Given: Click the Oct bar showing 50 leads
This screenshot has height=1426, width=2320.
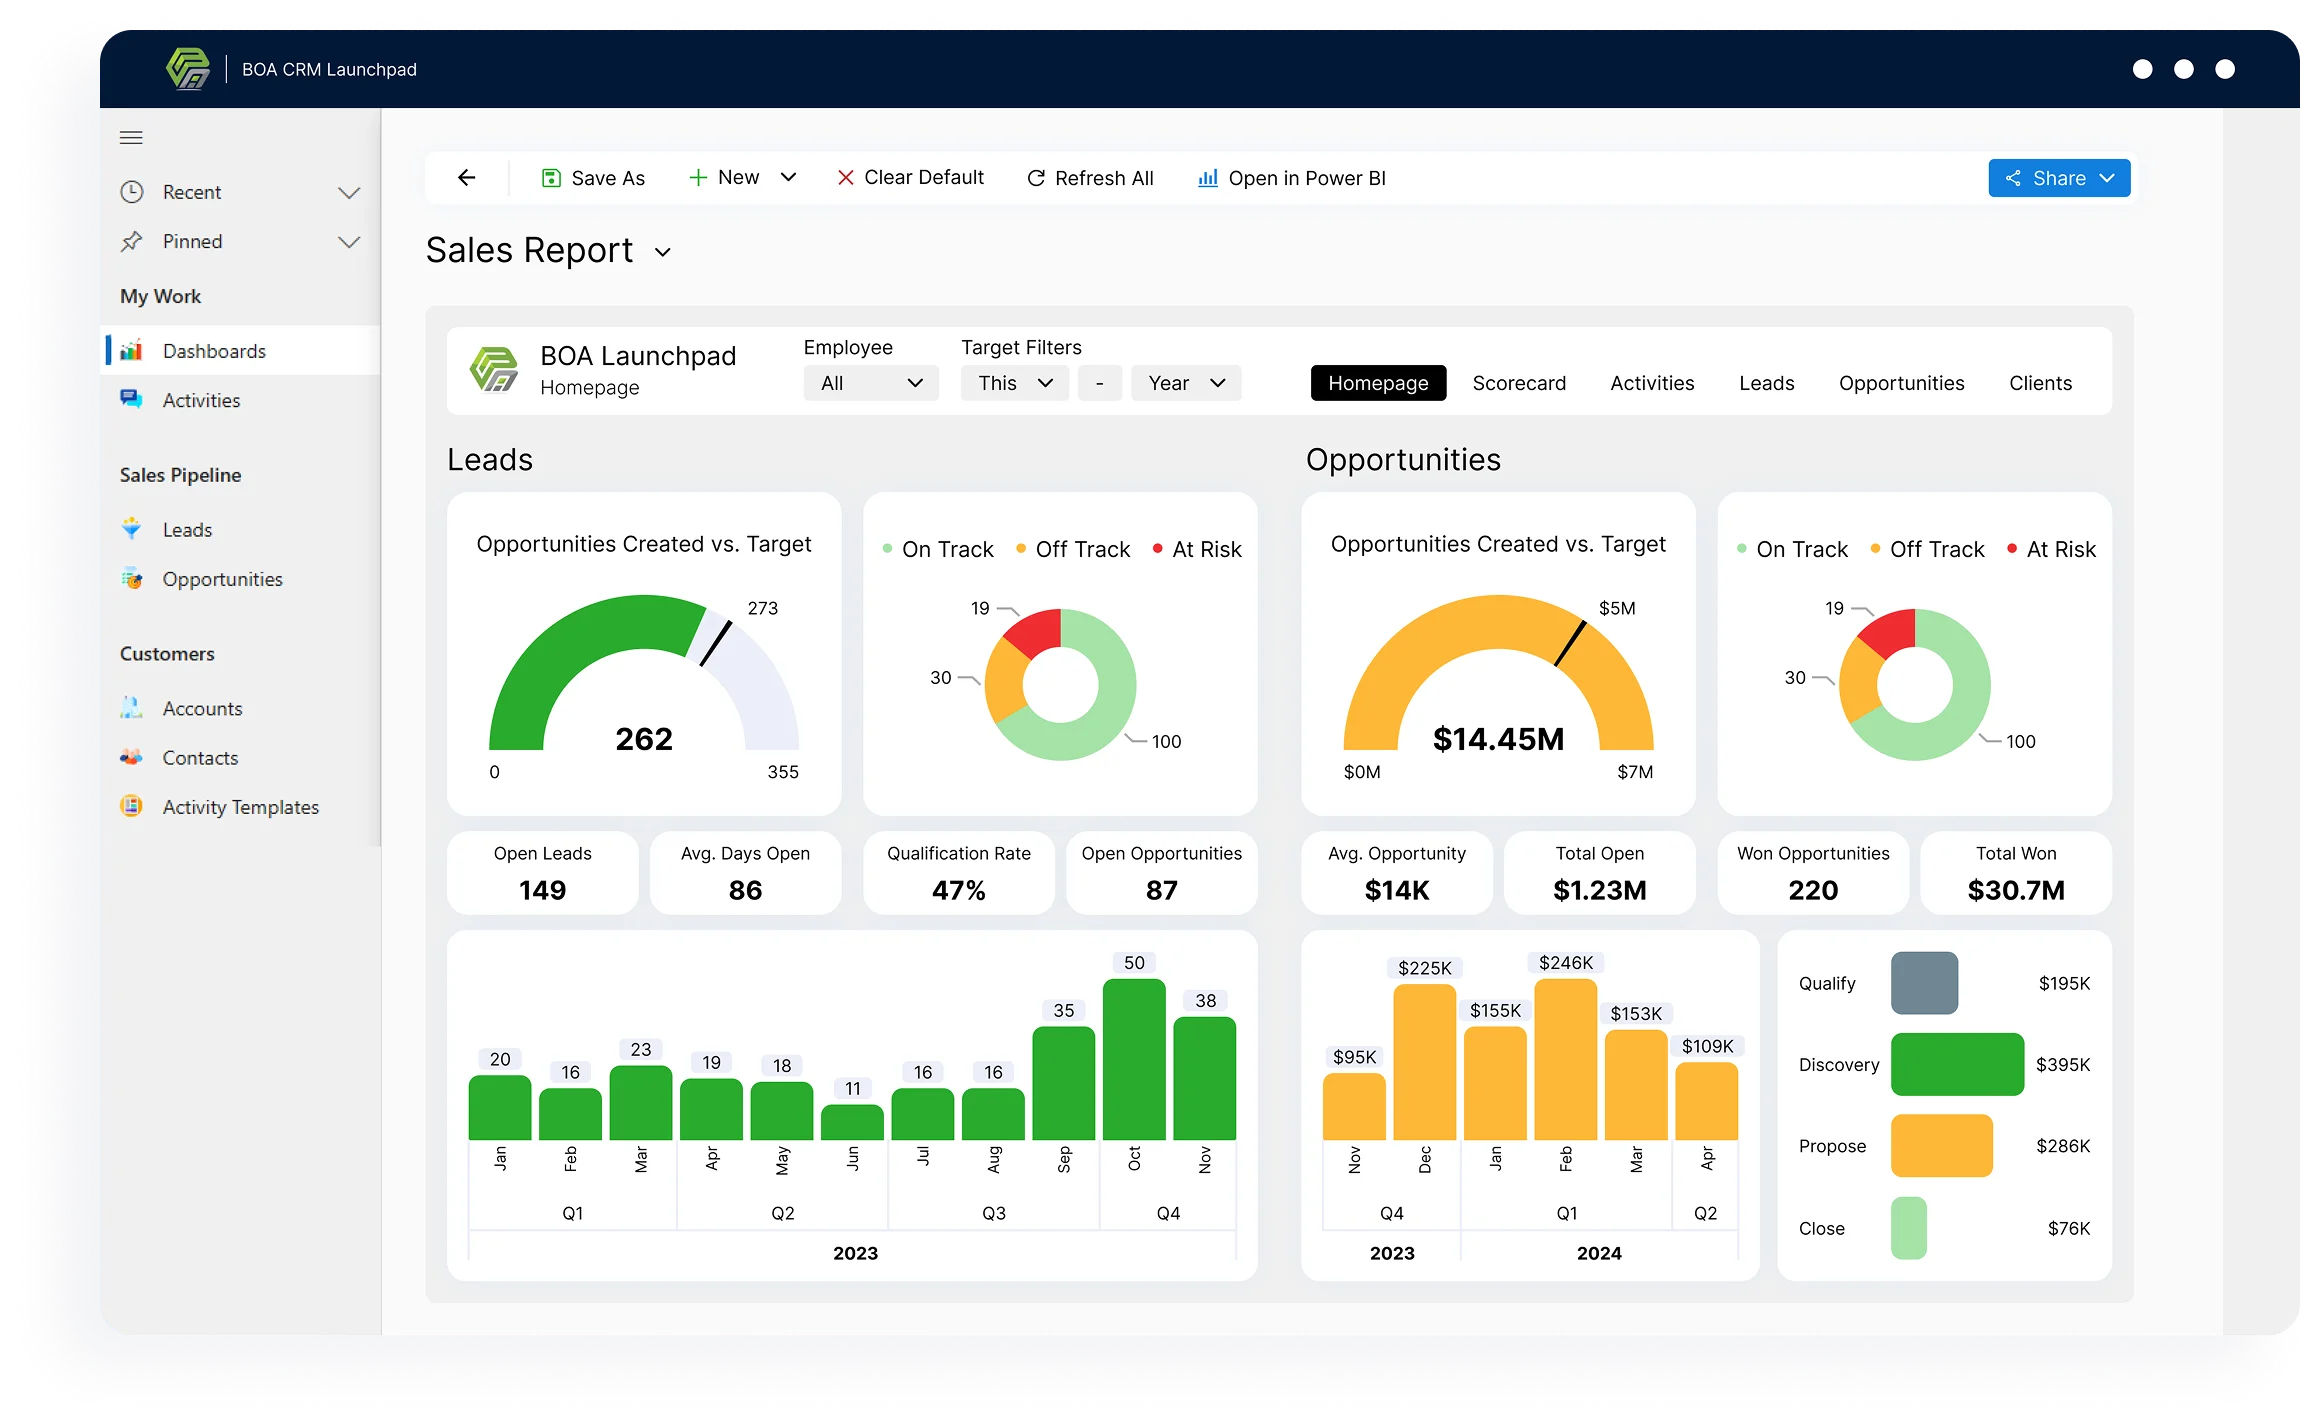Looking at the screenshot, I should click(1134, 1060).
